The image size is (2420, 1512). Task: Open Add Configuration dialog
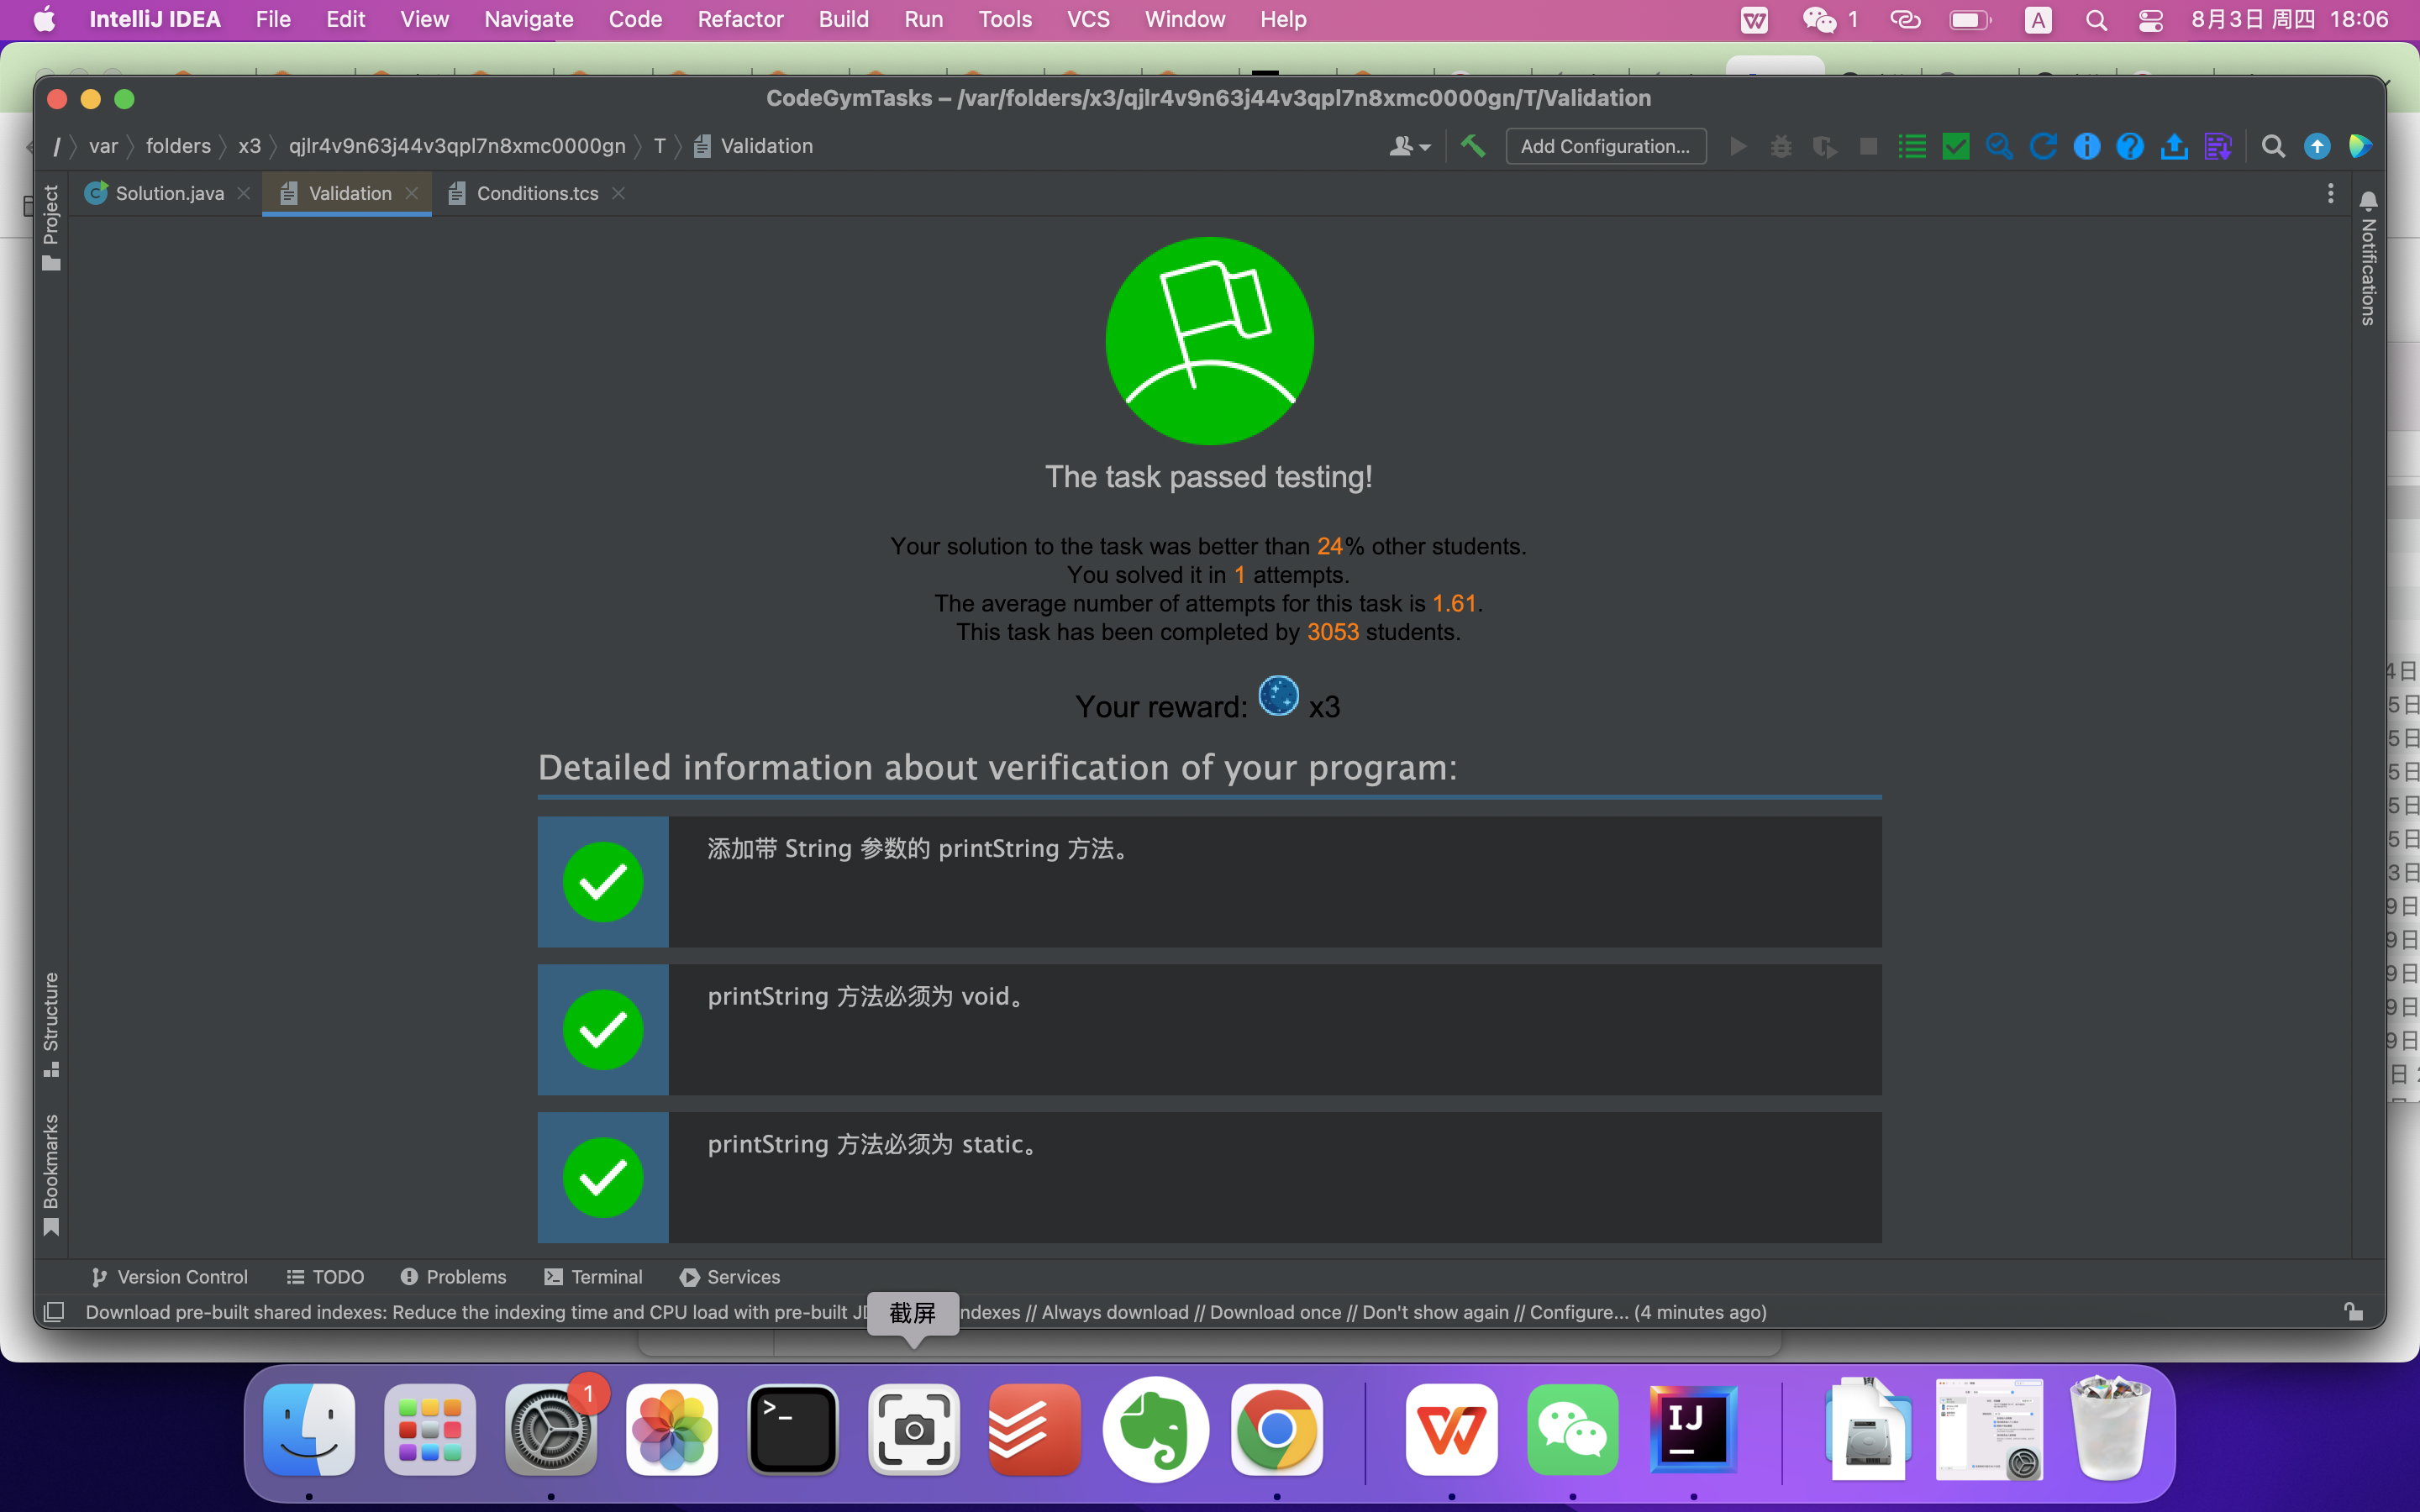pyautogui.click(x=1604, y=146)
